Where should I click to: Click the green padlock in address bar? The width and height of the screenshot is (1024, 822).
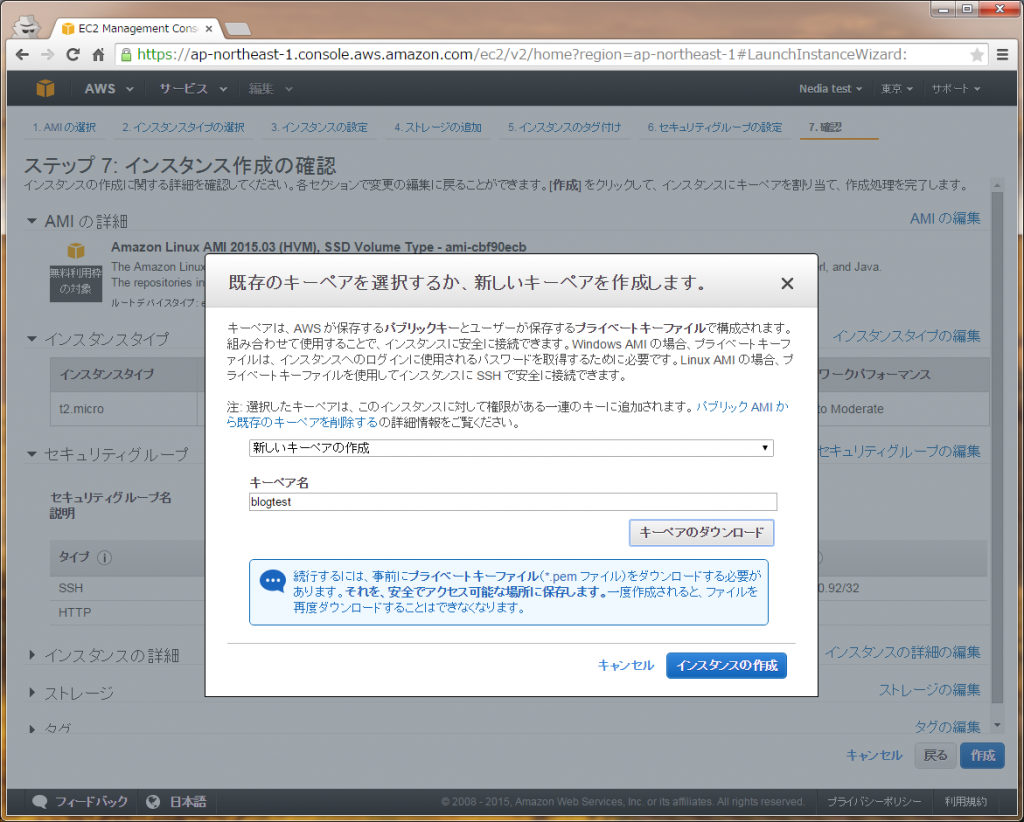[x=127, y=55]
